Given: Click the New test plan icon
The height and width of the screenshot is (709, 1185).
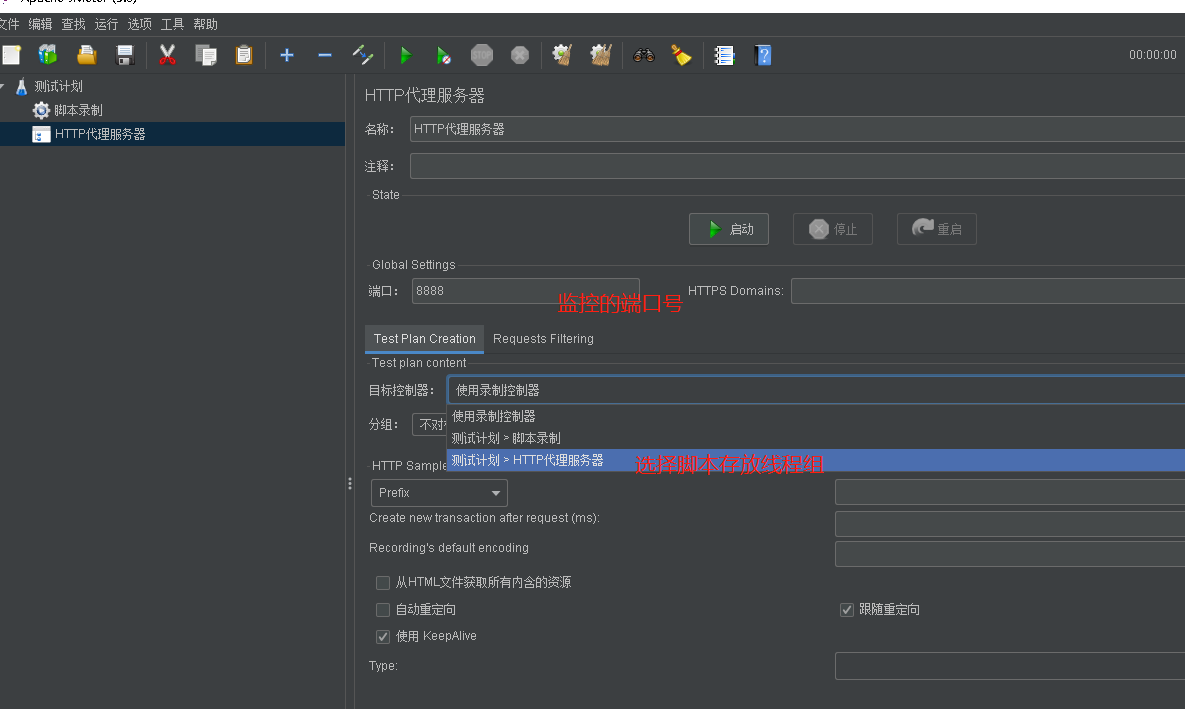Looking at the screenshot, I should [x=11, y=55].
